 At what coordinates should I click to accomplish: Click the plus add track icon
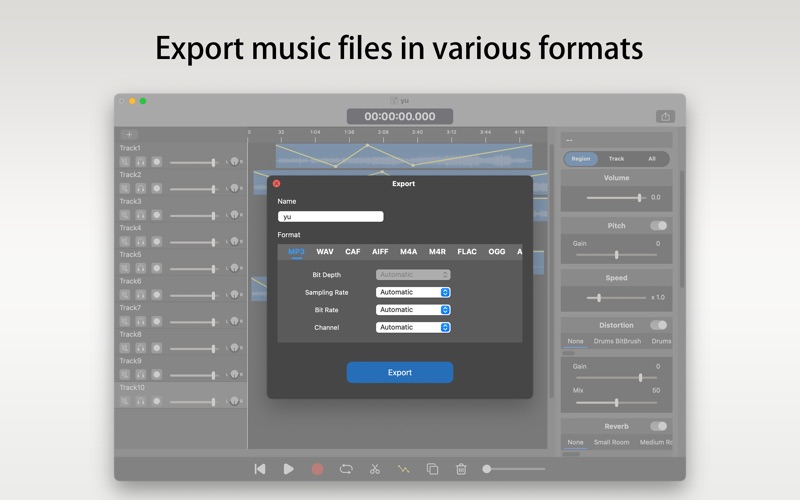[x=129, y=135]
